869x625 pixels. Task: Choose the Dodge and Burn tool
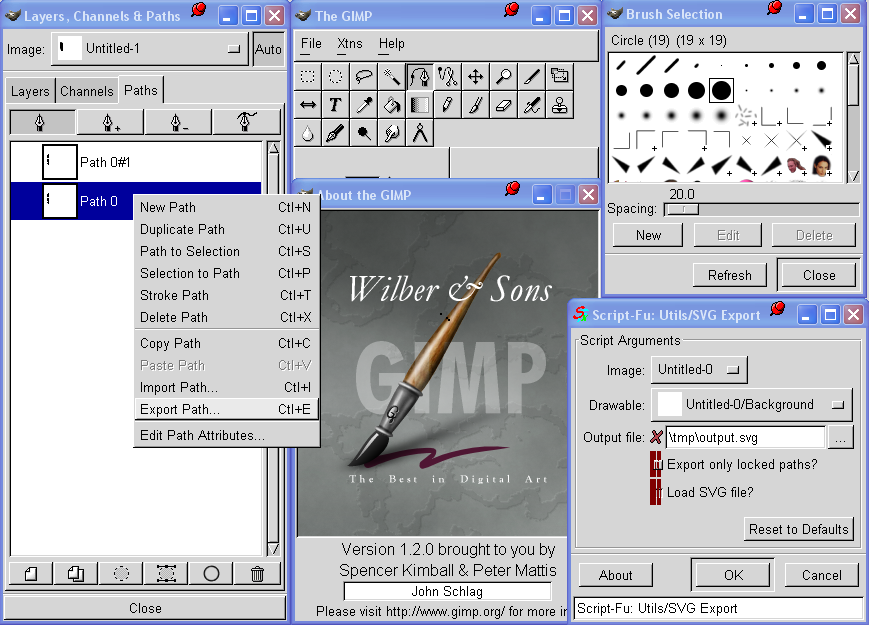364,133
